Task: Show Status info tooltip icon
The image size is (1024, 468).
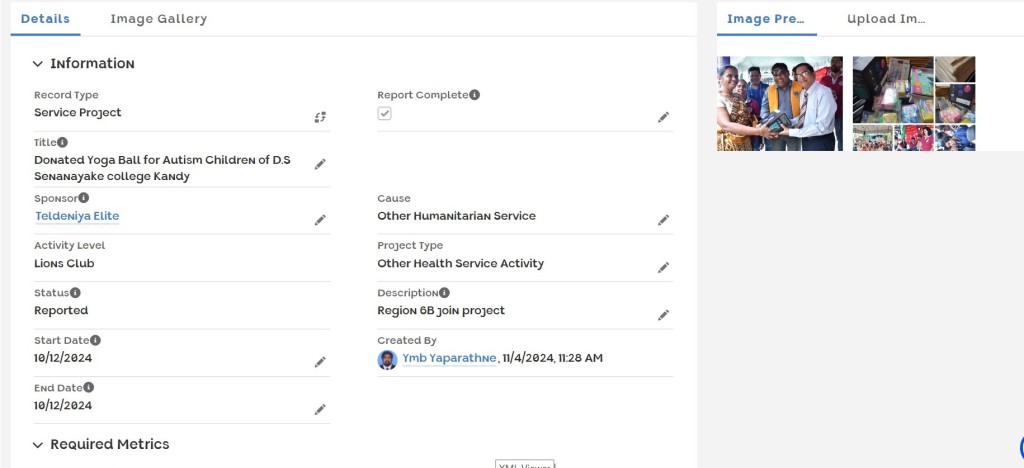Action: pyautogui.click(x=75, y=292)
